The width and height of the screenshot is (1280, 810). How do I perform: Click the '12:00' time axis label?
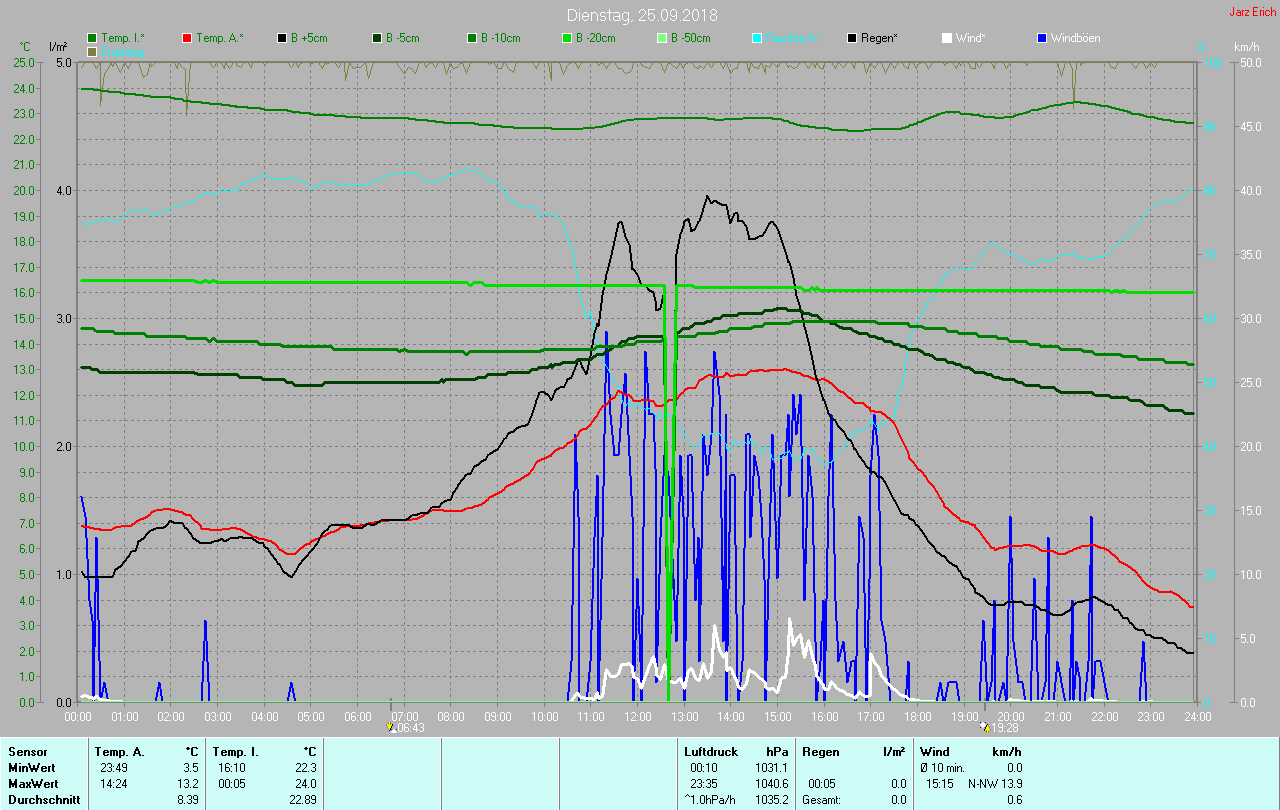coord(637,716)
